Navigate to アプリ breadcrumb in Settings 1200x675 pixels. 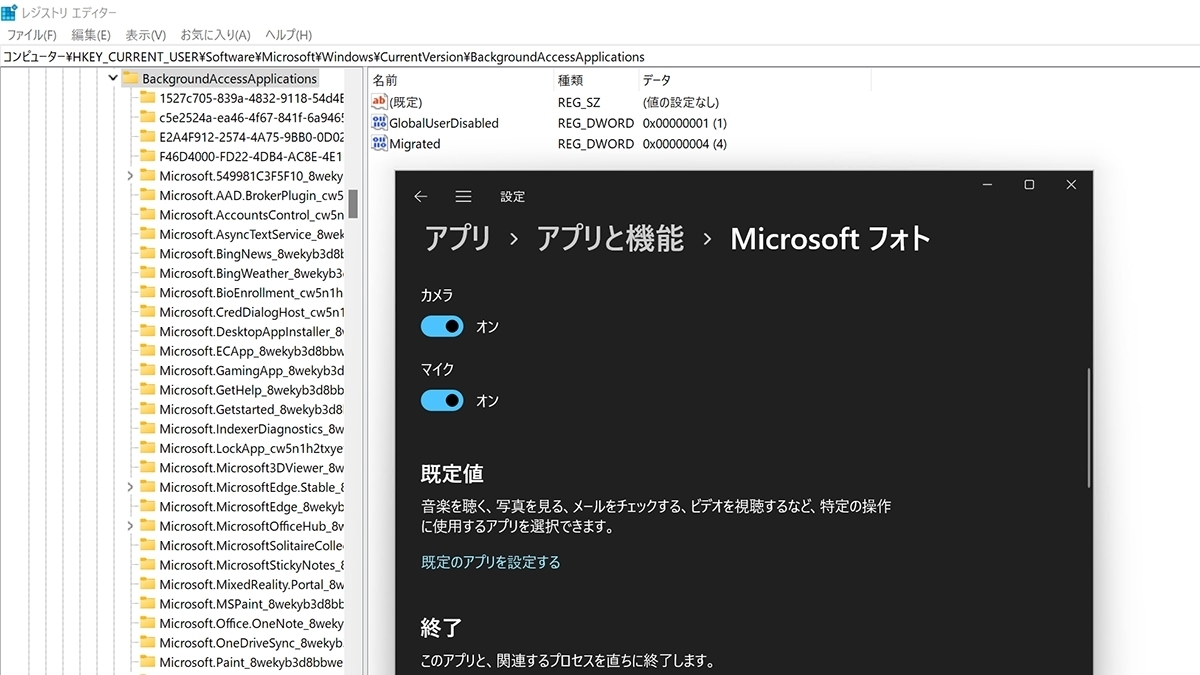pos(458,239)
